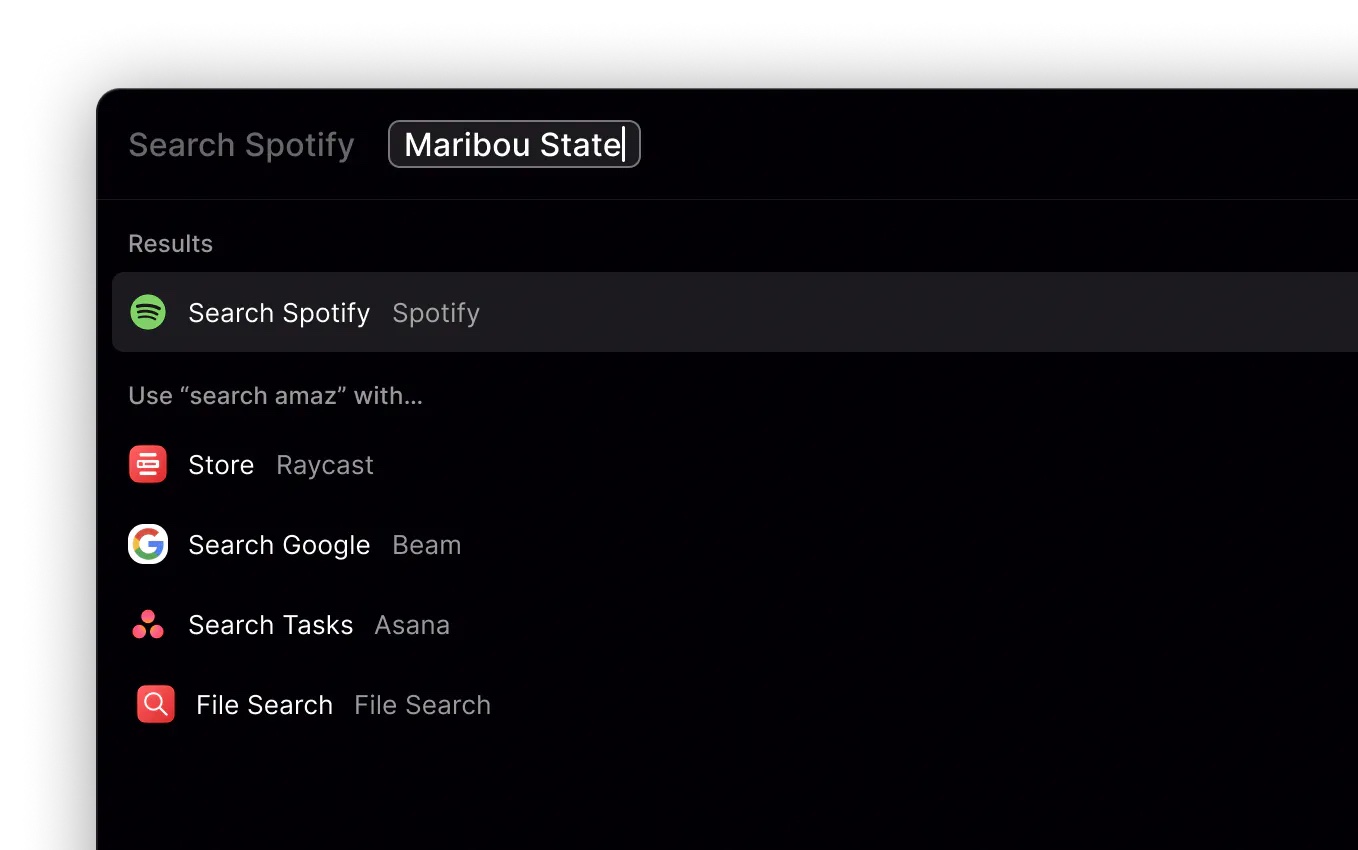Choose the Search Google command
The height and width of the screenshot is (850, 1358).
point(279,545)
